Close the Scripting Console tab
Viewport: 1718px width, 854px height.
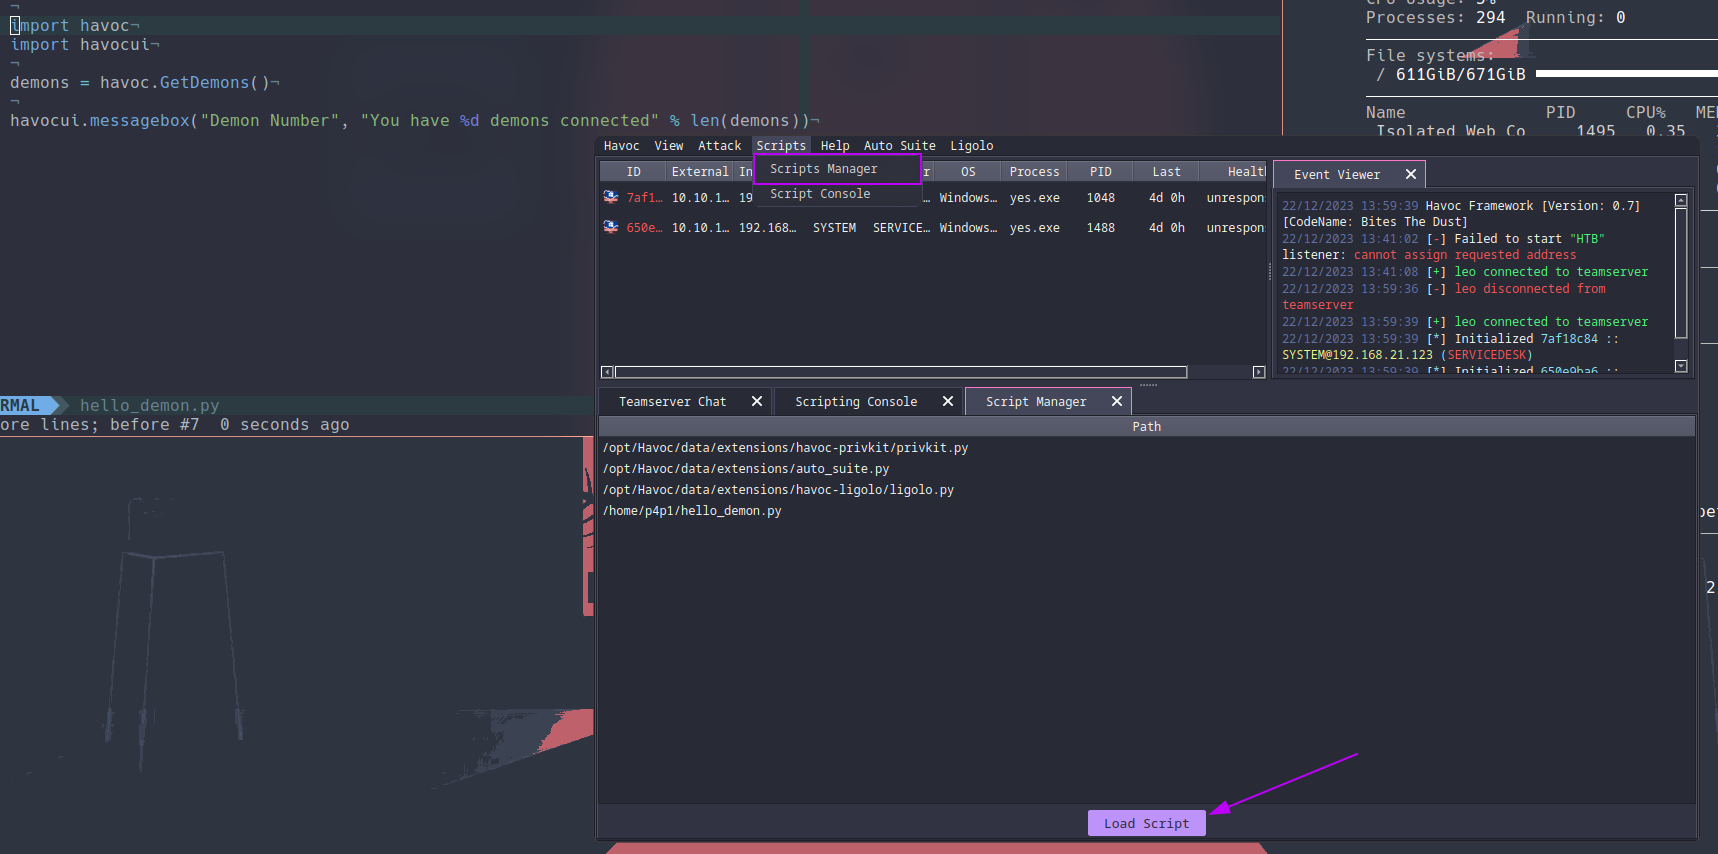[x=948, y=401]
